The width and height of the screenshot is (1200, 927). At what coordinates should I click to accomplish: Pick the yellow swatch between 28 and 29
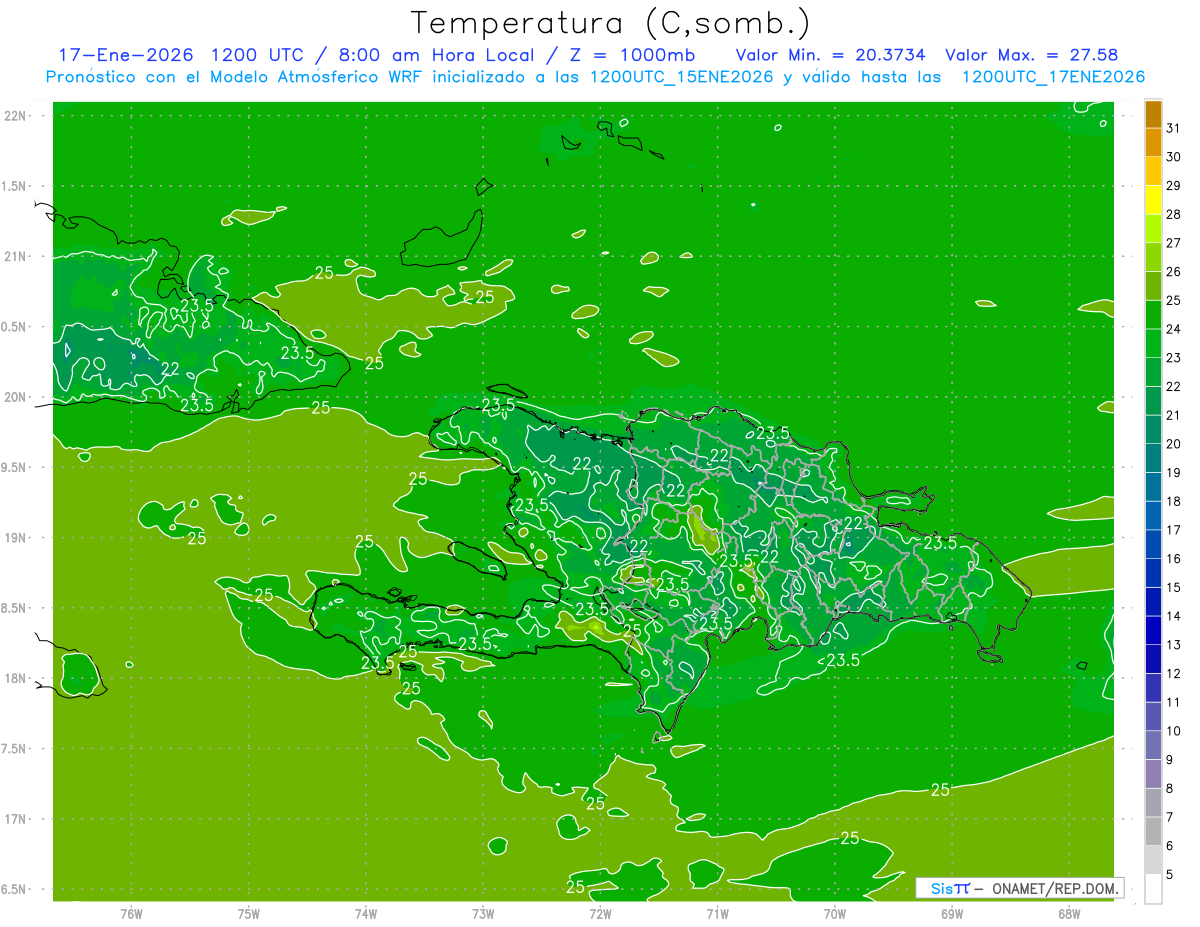[1153, 200]
